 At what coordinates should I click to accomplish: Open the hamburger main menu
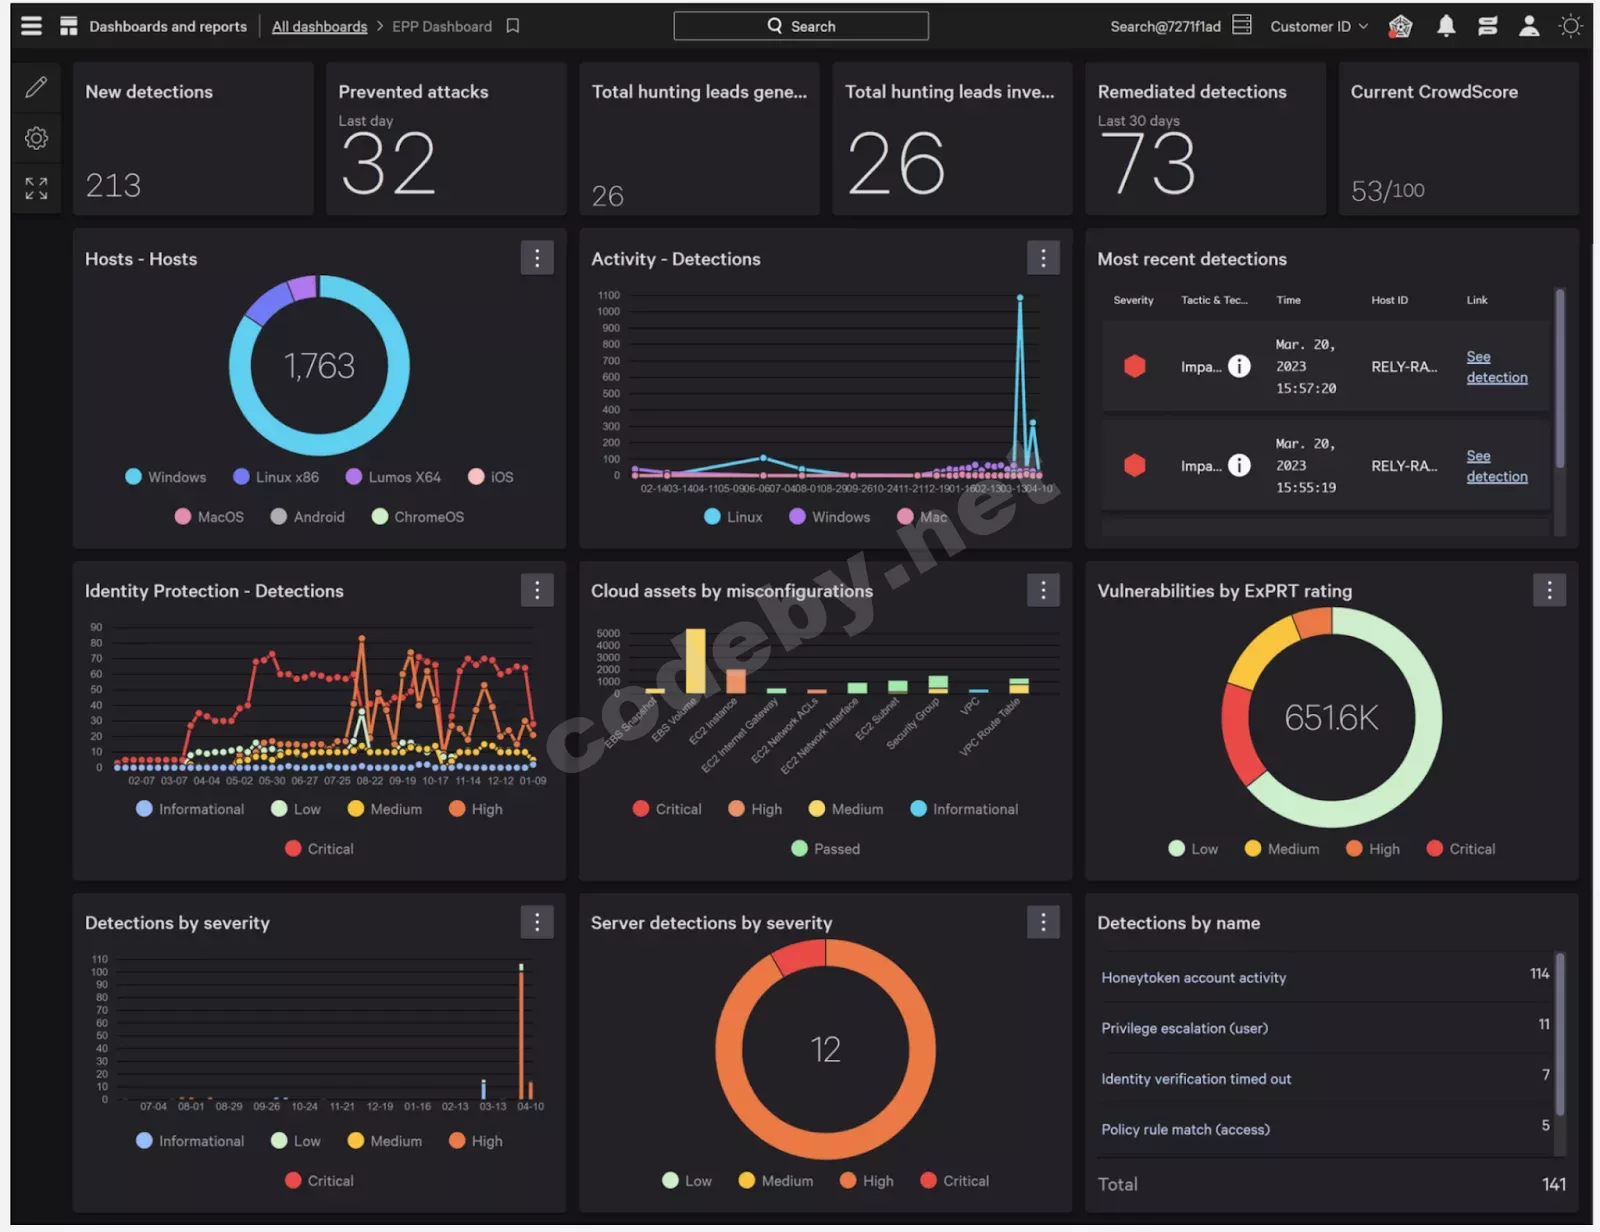[x=32, y=26]
